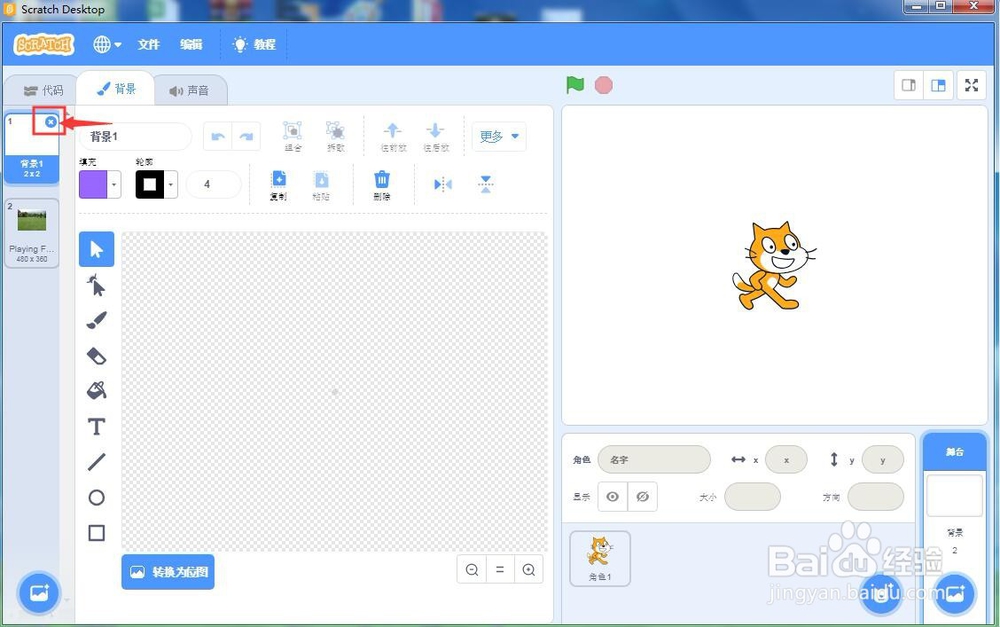Click the trash Delete icon
Image resolution: width=1000 pixels, height=627 pixels.
[x=382, y=186]
